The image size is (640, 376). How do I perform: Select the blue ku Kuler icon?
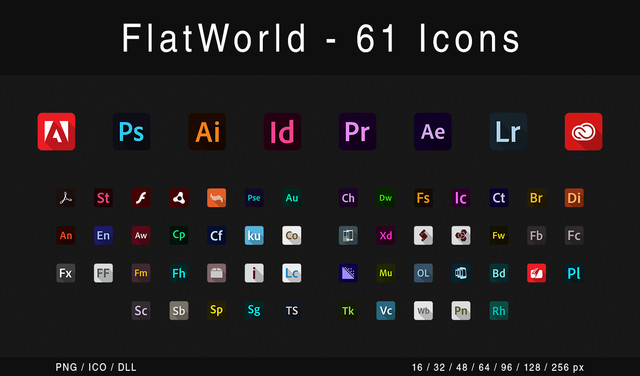[254, 235]
